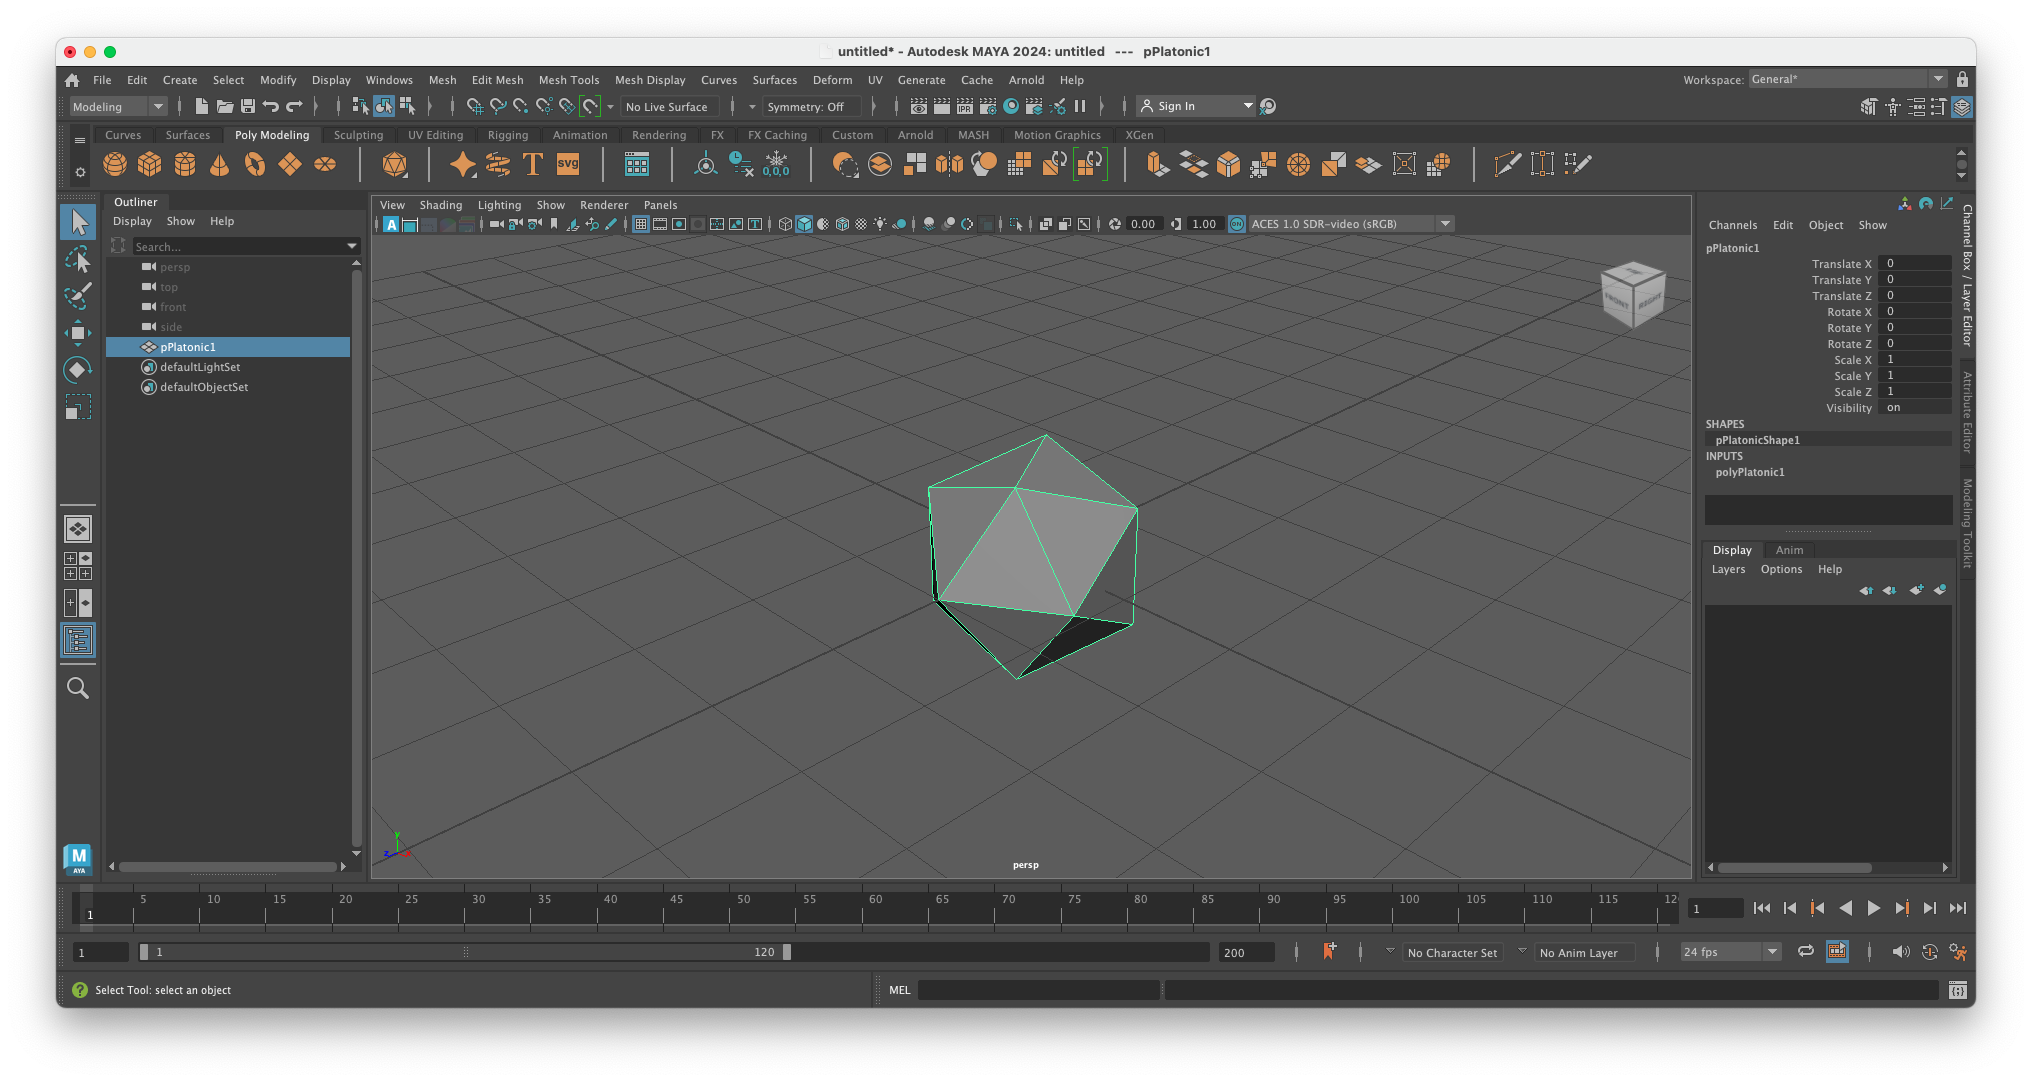This screenshot has width=2032, height=1082.
Task: Click the SVG import shelf icon
Action: coord(568,164)
